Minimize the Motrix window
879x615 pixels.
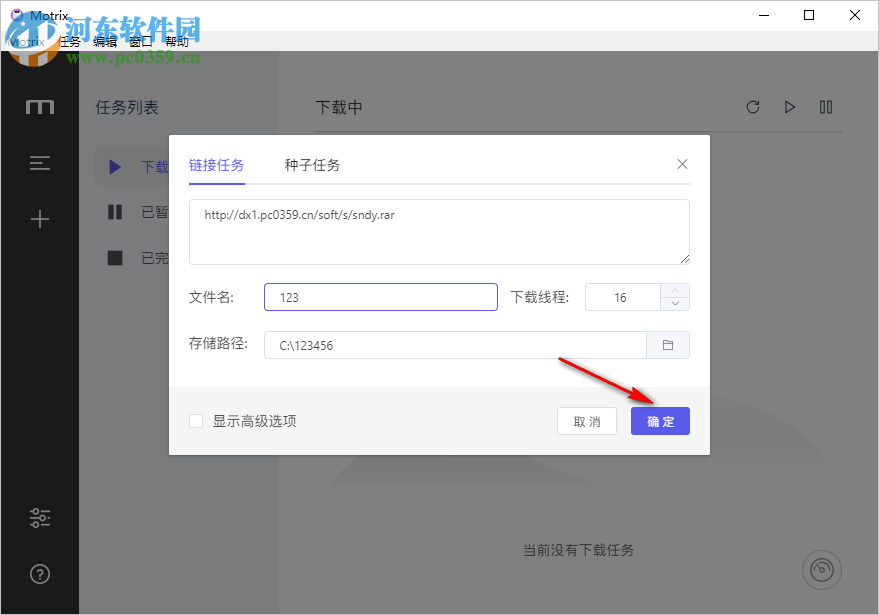click(x=764, y=15)
